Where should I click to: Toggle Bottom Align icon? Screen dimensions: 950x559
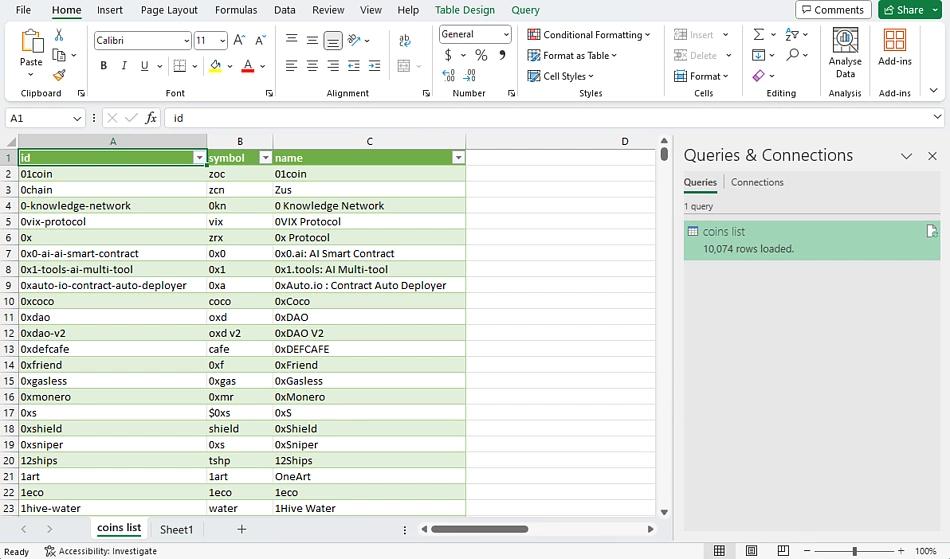pos(333,40)
